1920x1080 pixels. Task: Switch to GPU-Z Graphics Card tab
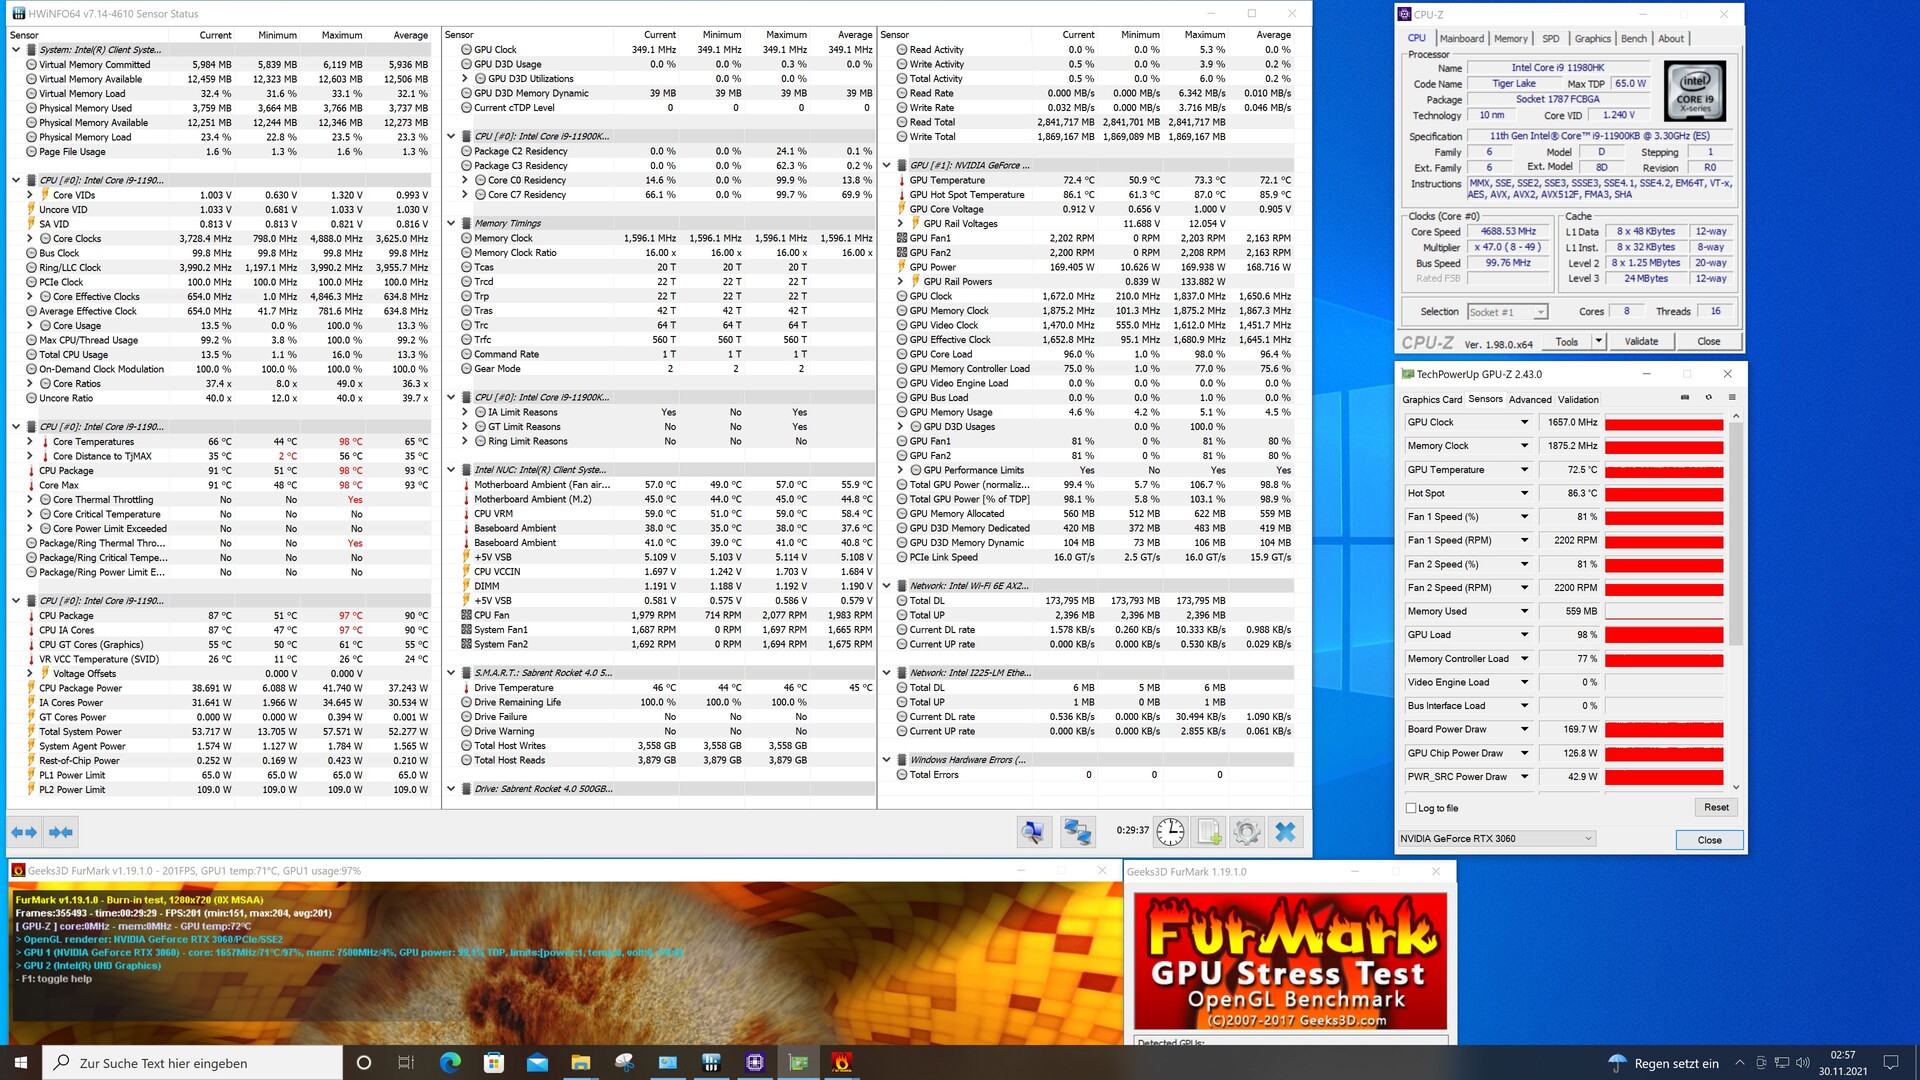click(x=1432, y=399)
